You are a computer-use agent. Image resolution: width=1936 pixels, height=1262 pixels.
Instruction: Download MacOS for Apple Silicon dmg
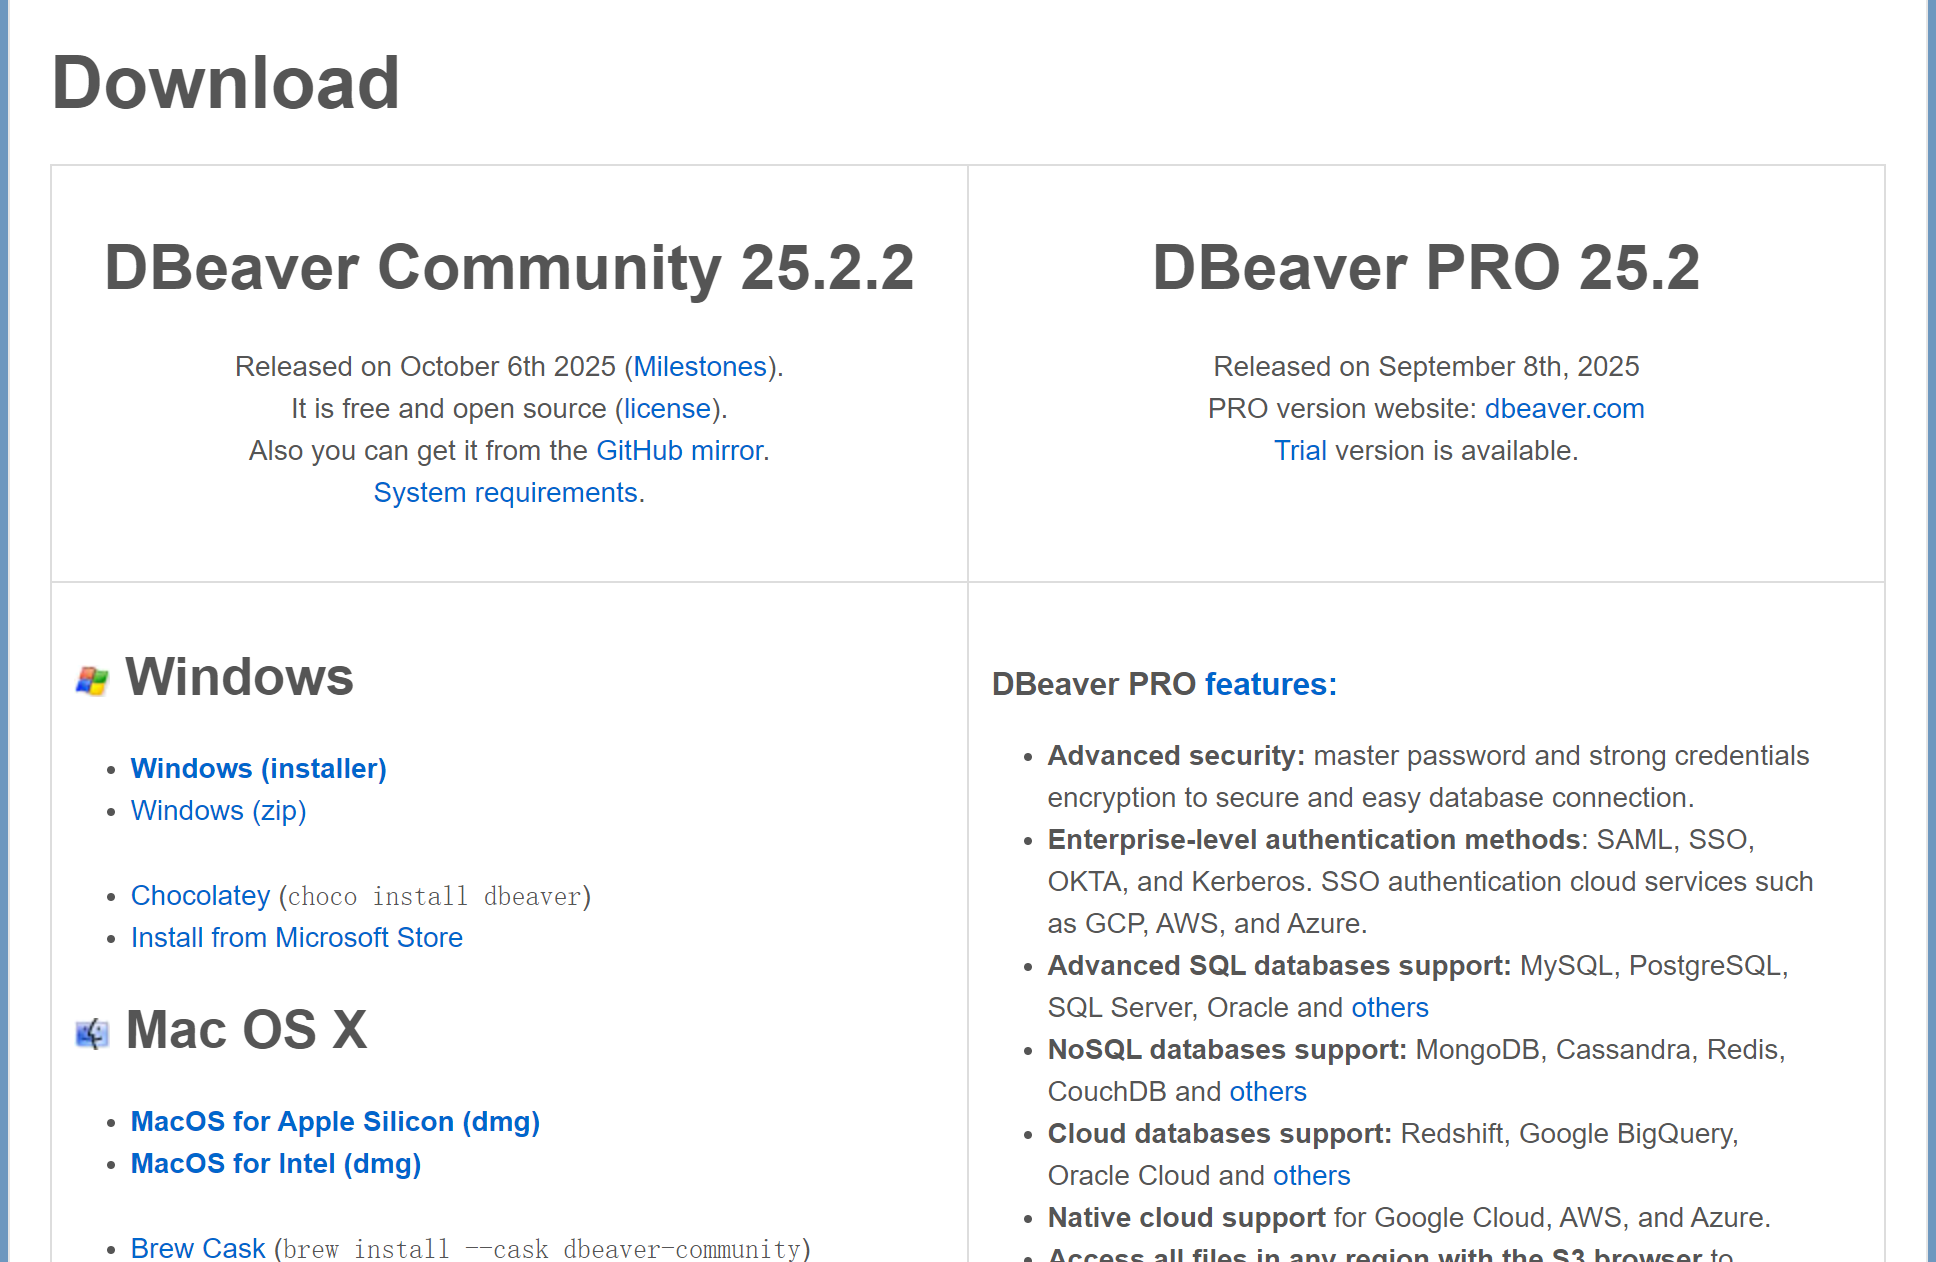pyautogui.click(x=334, y=1122)
